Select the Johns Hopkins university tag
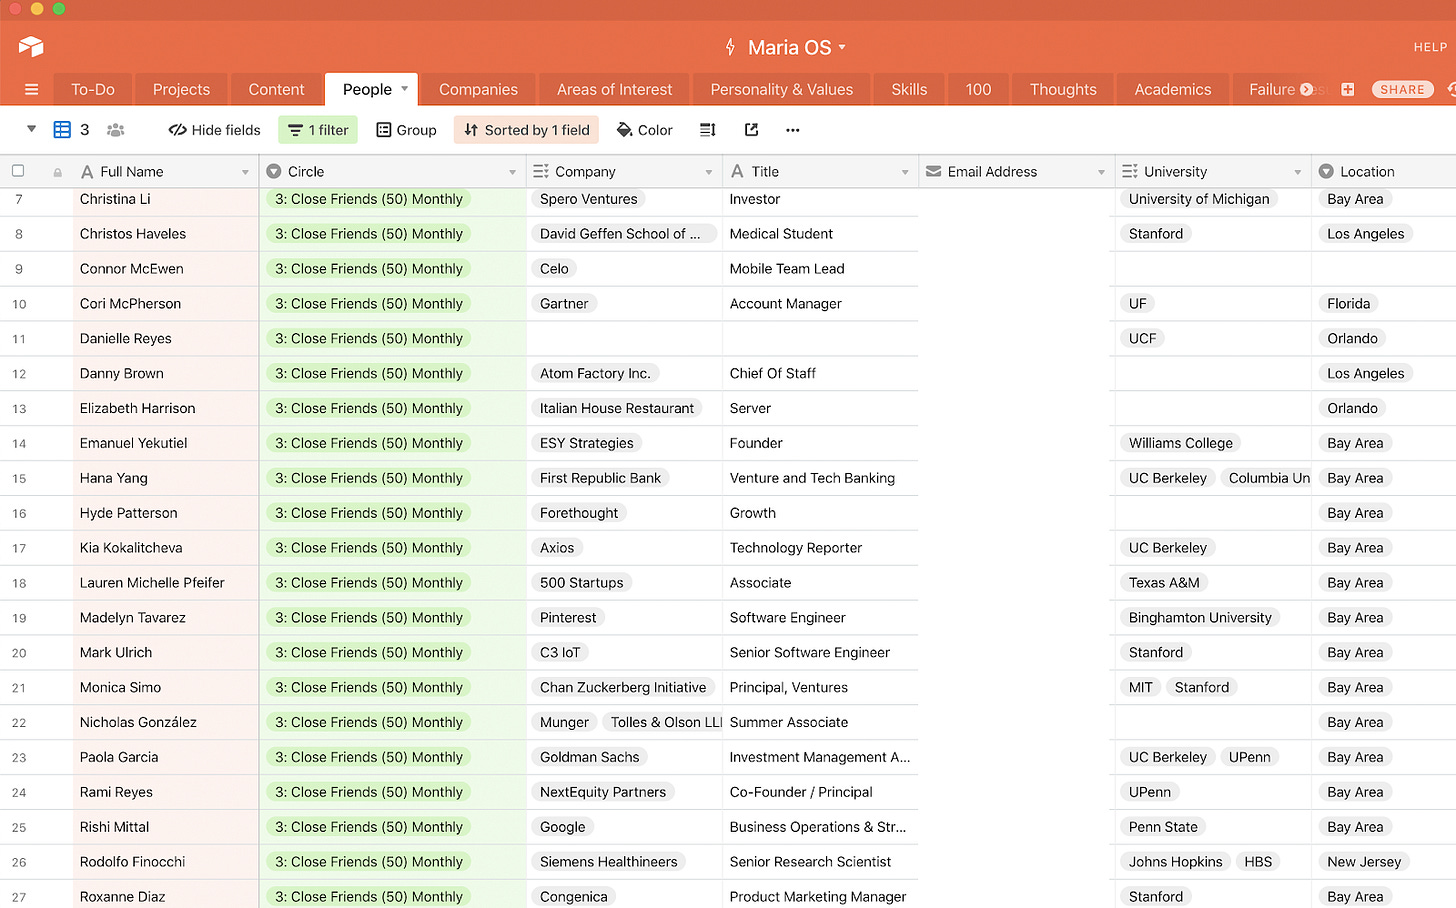The image size is (1456, 908). coord(1176,862)
